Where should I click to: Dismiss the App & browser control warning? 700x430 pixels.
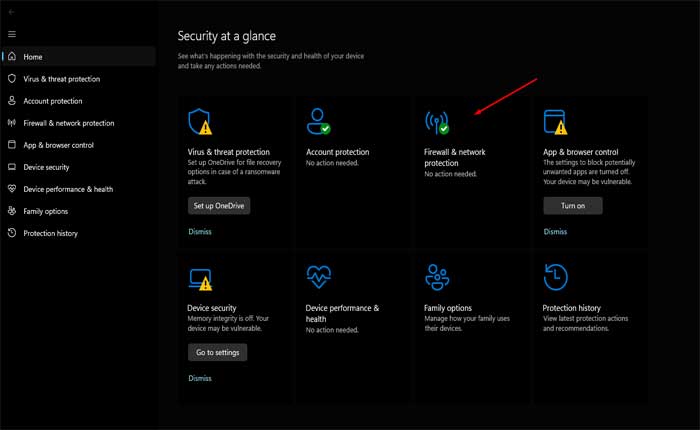click(555, 231)
